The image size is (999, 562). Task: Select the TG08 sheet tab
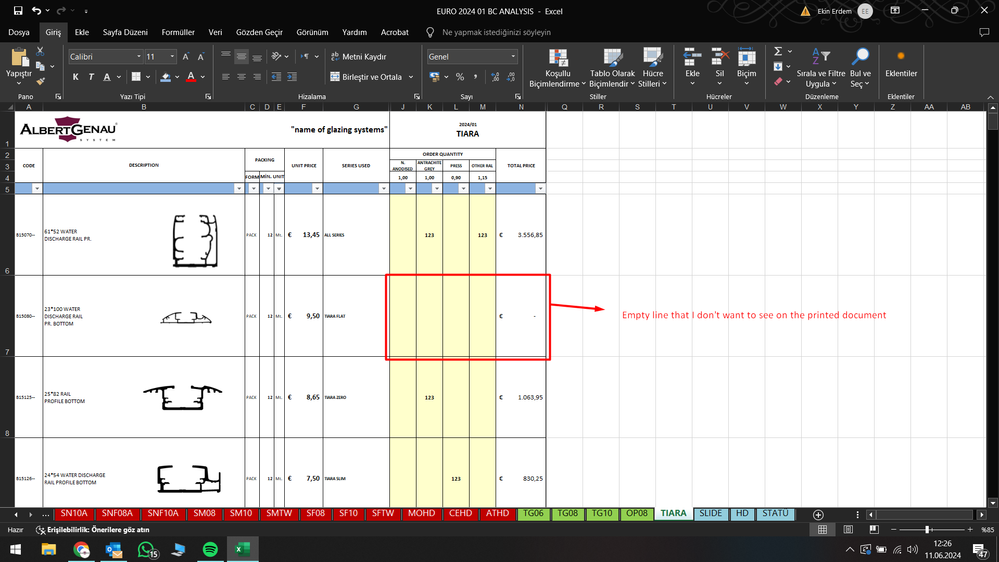pos(568,514)
